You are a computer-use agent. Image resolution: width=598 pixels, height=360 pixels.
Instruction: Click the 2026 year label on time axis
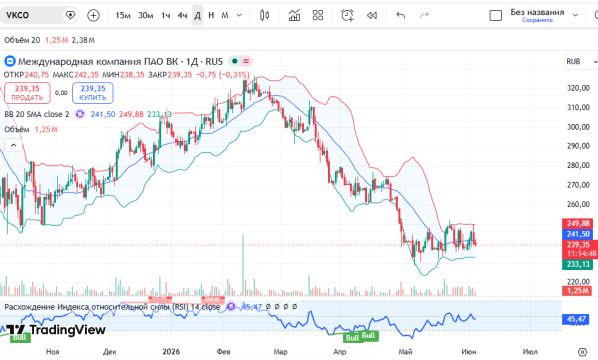[171, 352]
